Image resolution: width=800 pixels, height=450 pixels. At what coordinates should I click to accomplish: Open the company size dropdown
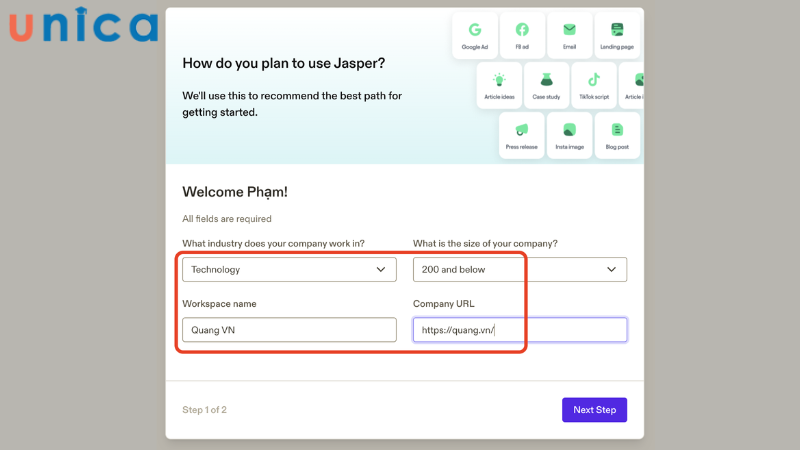520,269
